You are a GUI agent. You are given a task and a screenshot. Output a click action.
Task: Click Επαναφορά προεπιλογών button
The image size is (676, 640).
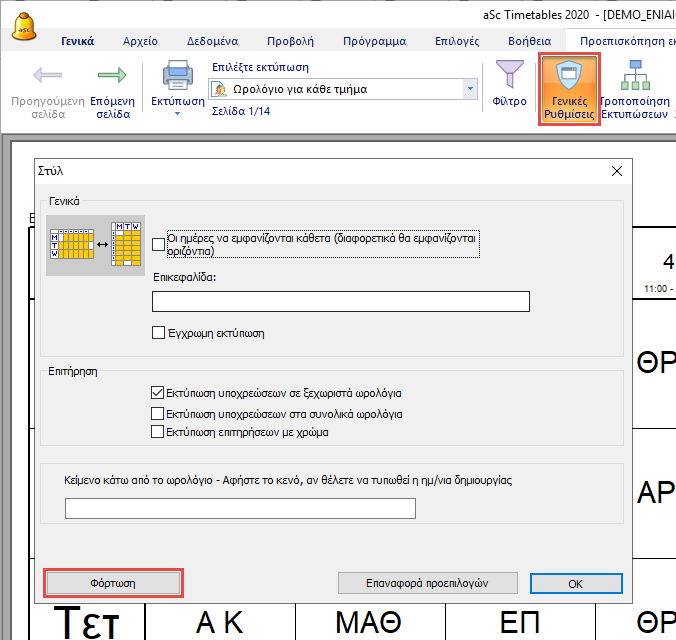[x=427, y=583]
